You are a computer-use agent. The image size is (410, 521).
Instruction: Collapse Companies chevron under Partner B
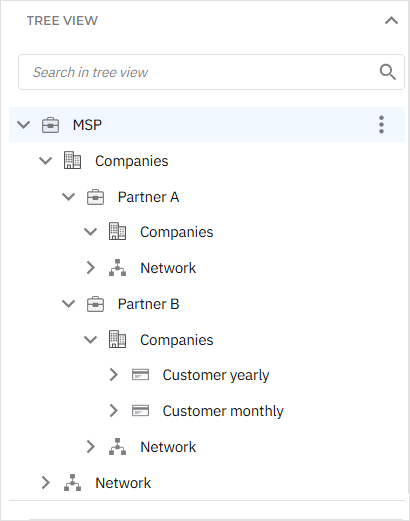[90, 340]
